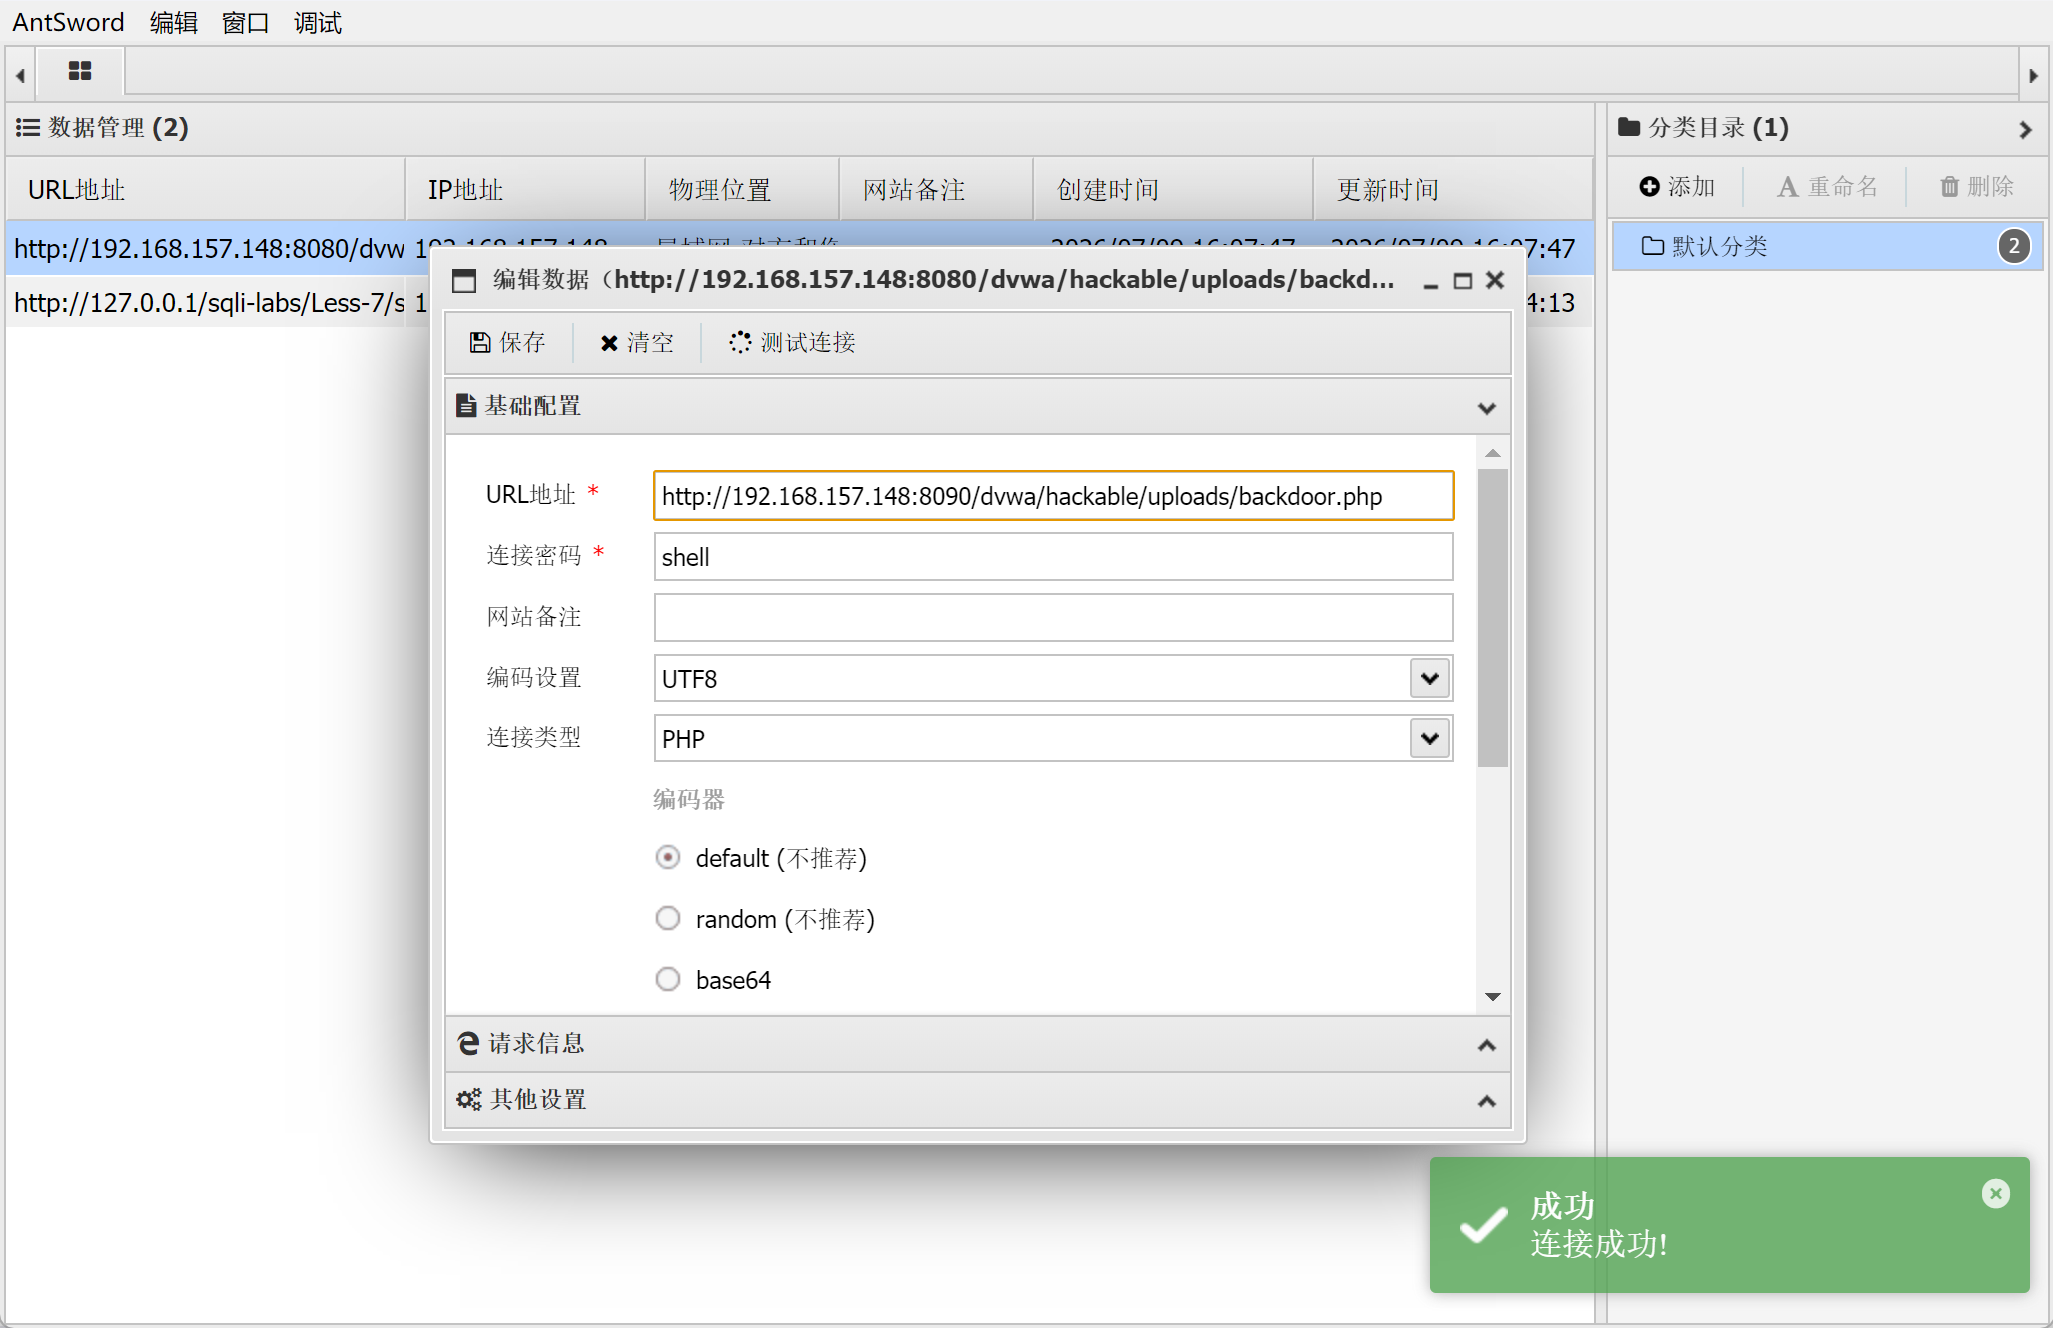Collapse the 基础配置 section
Screen dimensions: 2053x1328
click(1487, 408)
